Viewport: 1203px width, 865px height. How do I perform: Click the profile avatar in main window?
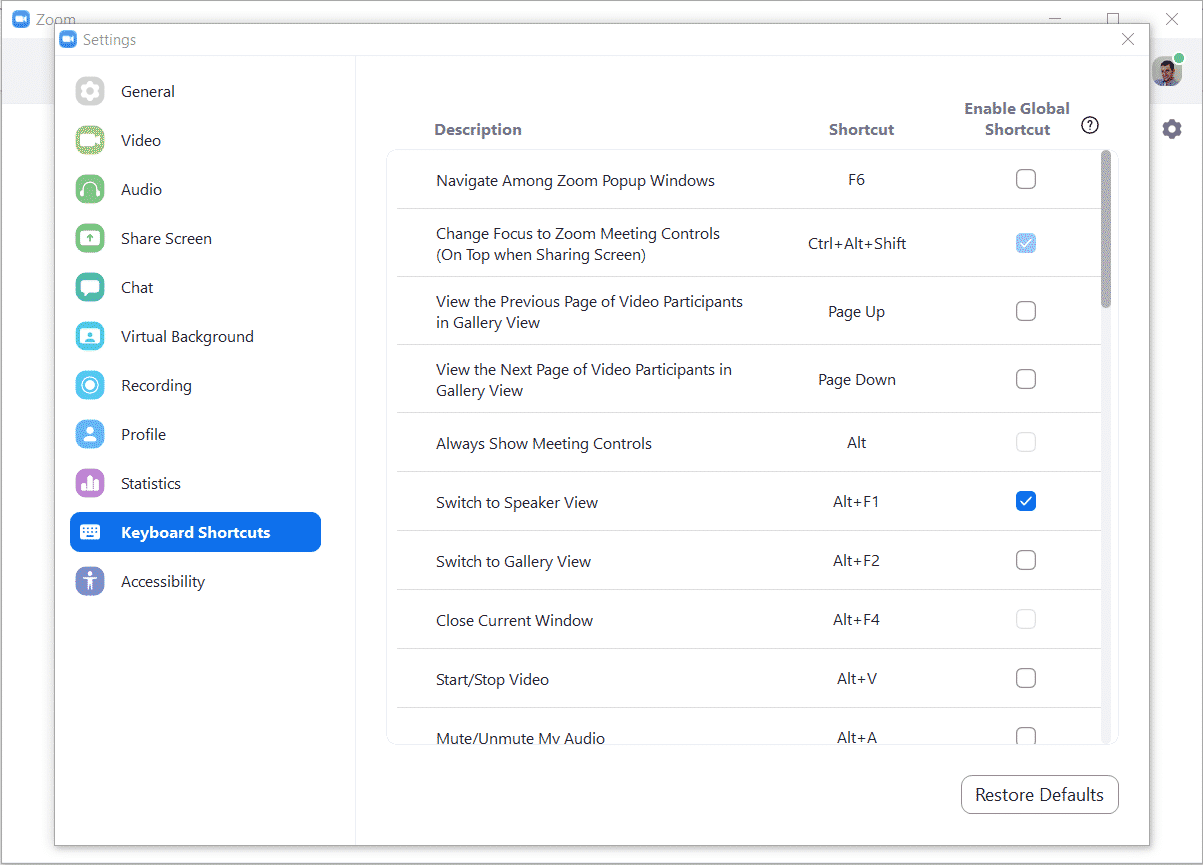click(1166, 71)
